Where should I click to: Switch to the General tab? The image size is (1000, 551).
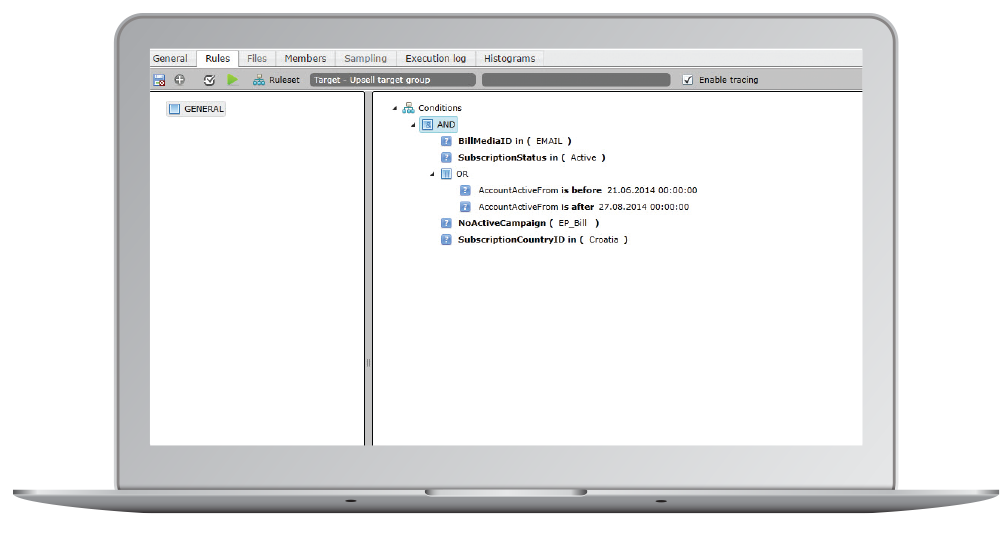pos(170,58)
